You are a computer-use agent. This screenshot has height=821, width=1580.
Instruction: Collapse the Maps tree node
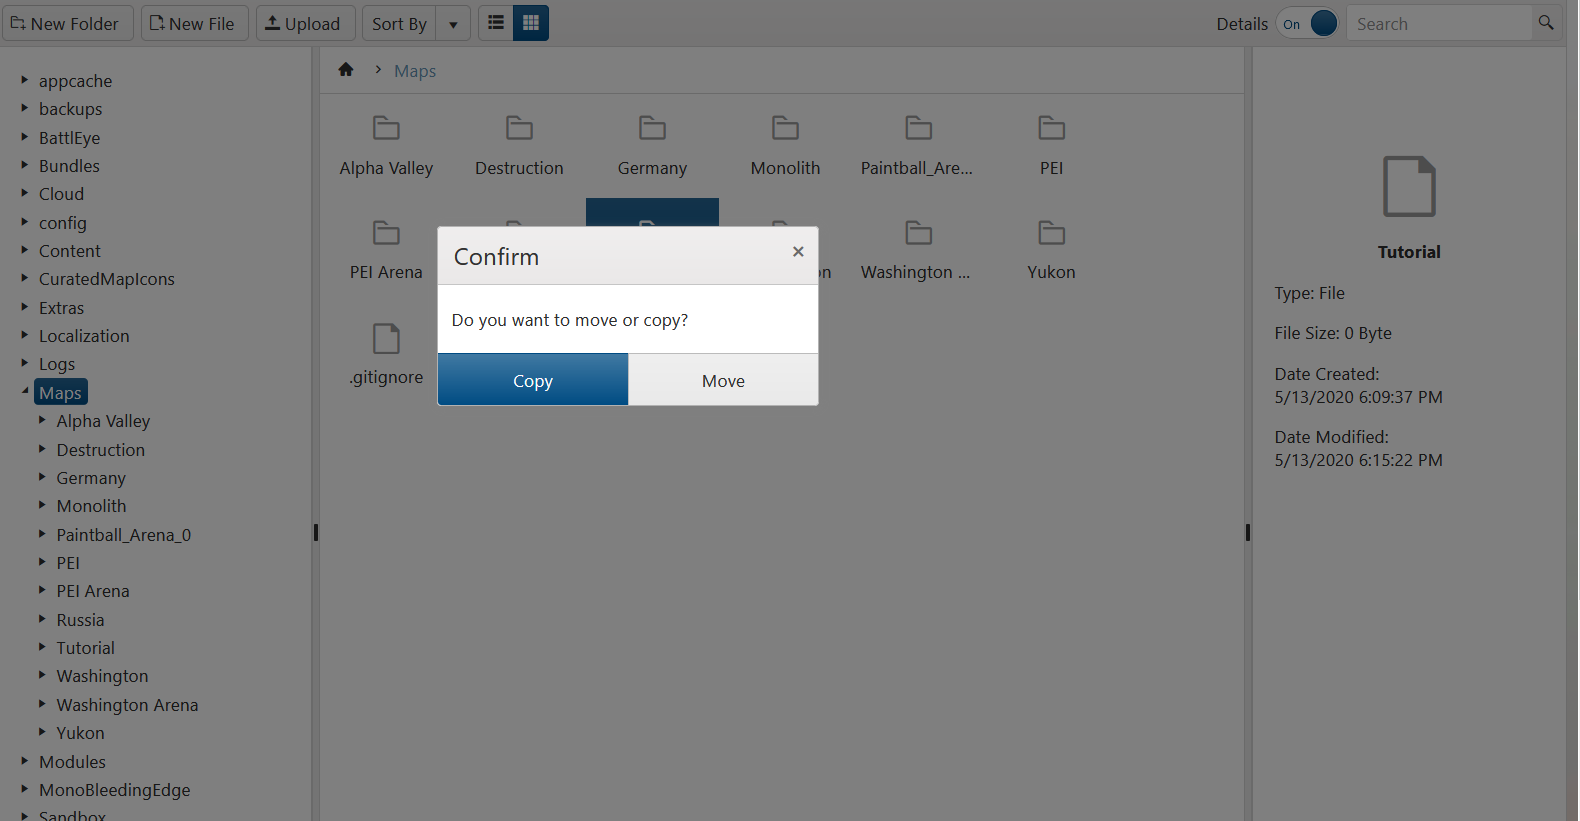coord(25,391)
